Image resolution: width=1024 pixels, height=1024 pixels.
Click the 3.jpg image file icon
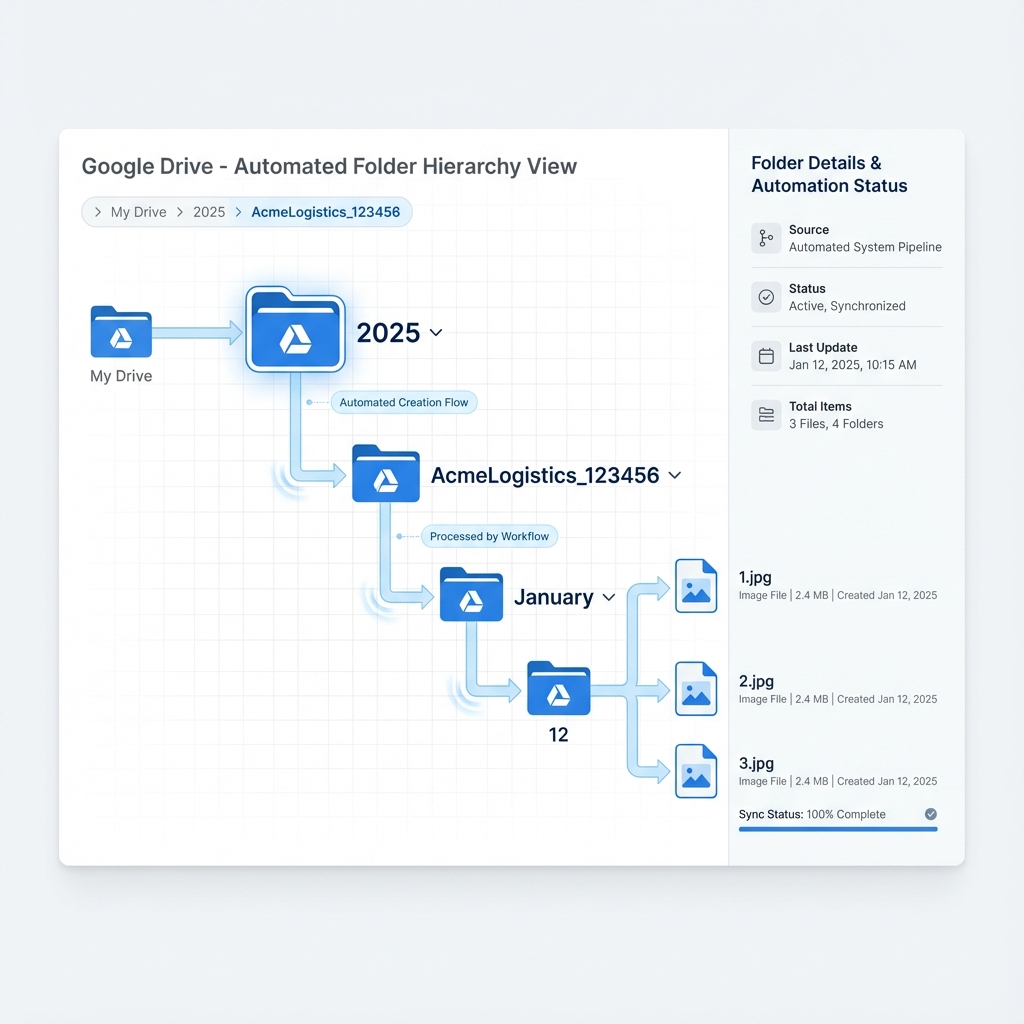click(x=696, y=771)
